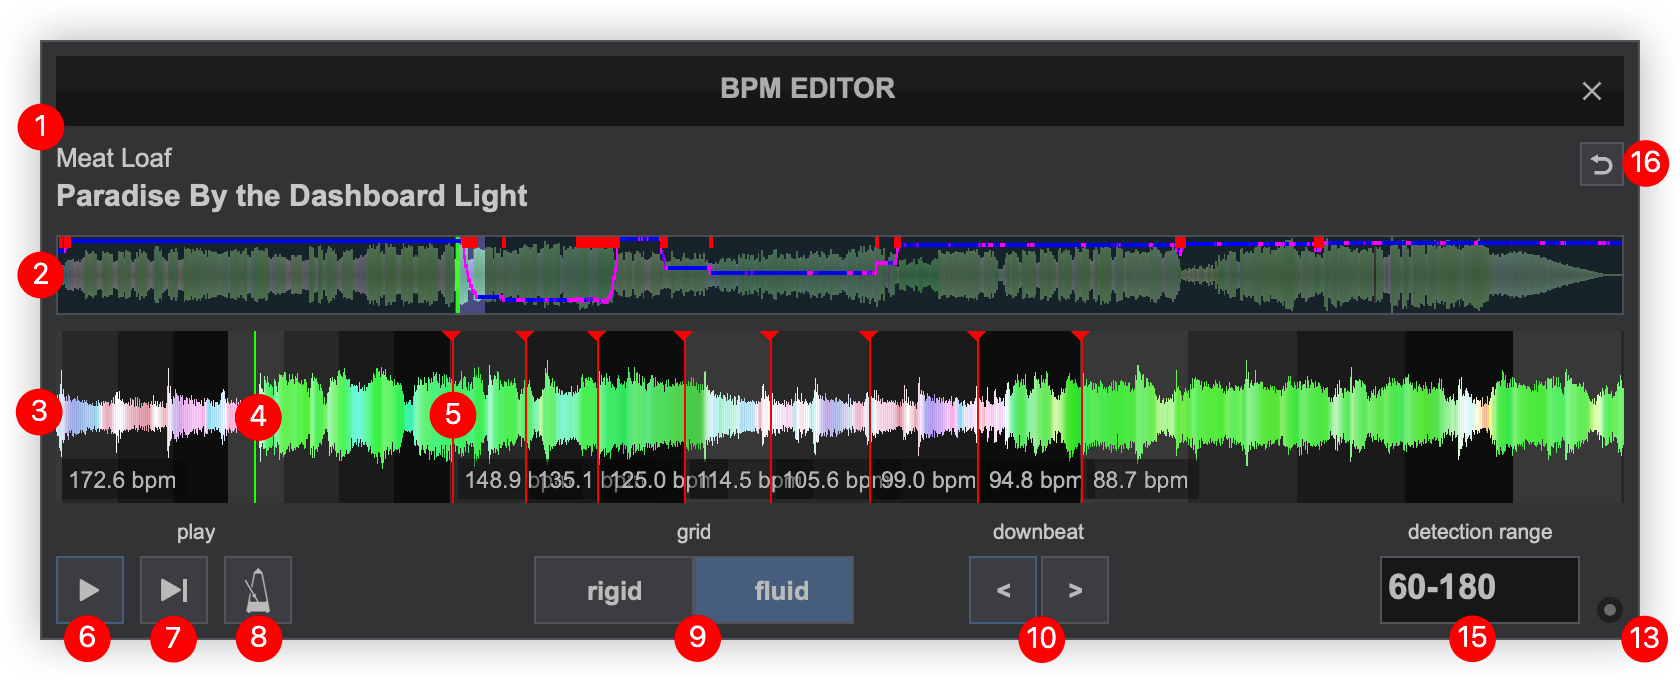Click the 148.9 bpm red anchor marker
Viewport: 1680px width, 680px height.
(451, 337)
